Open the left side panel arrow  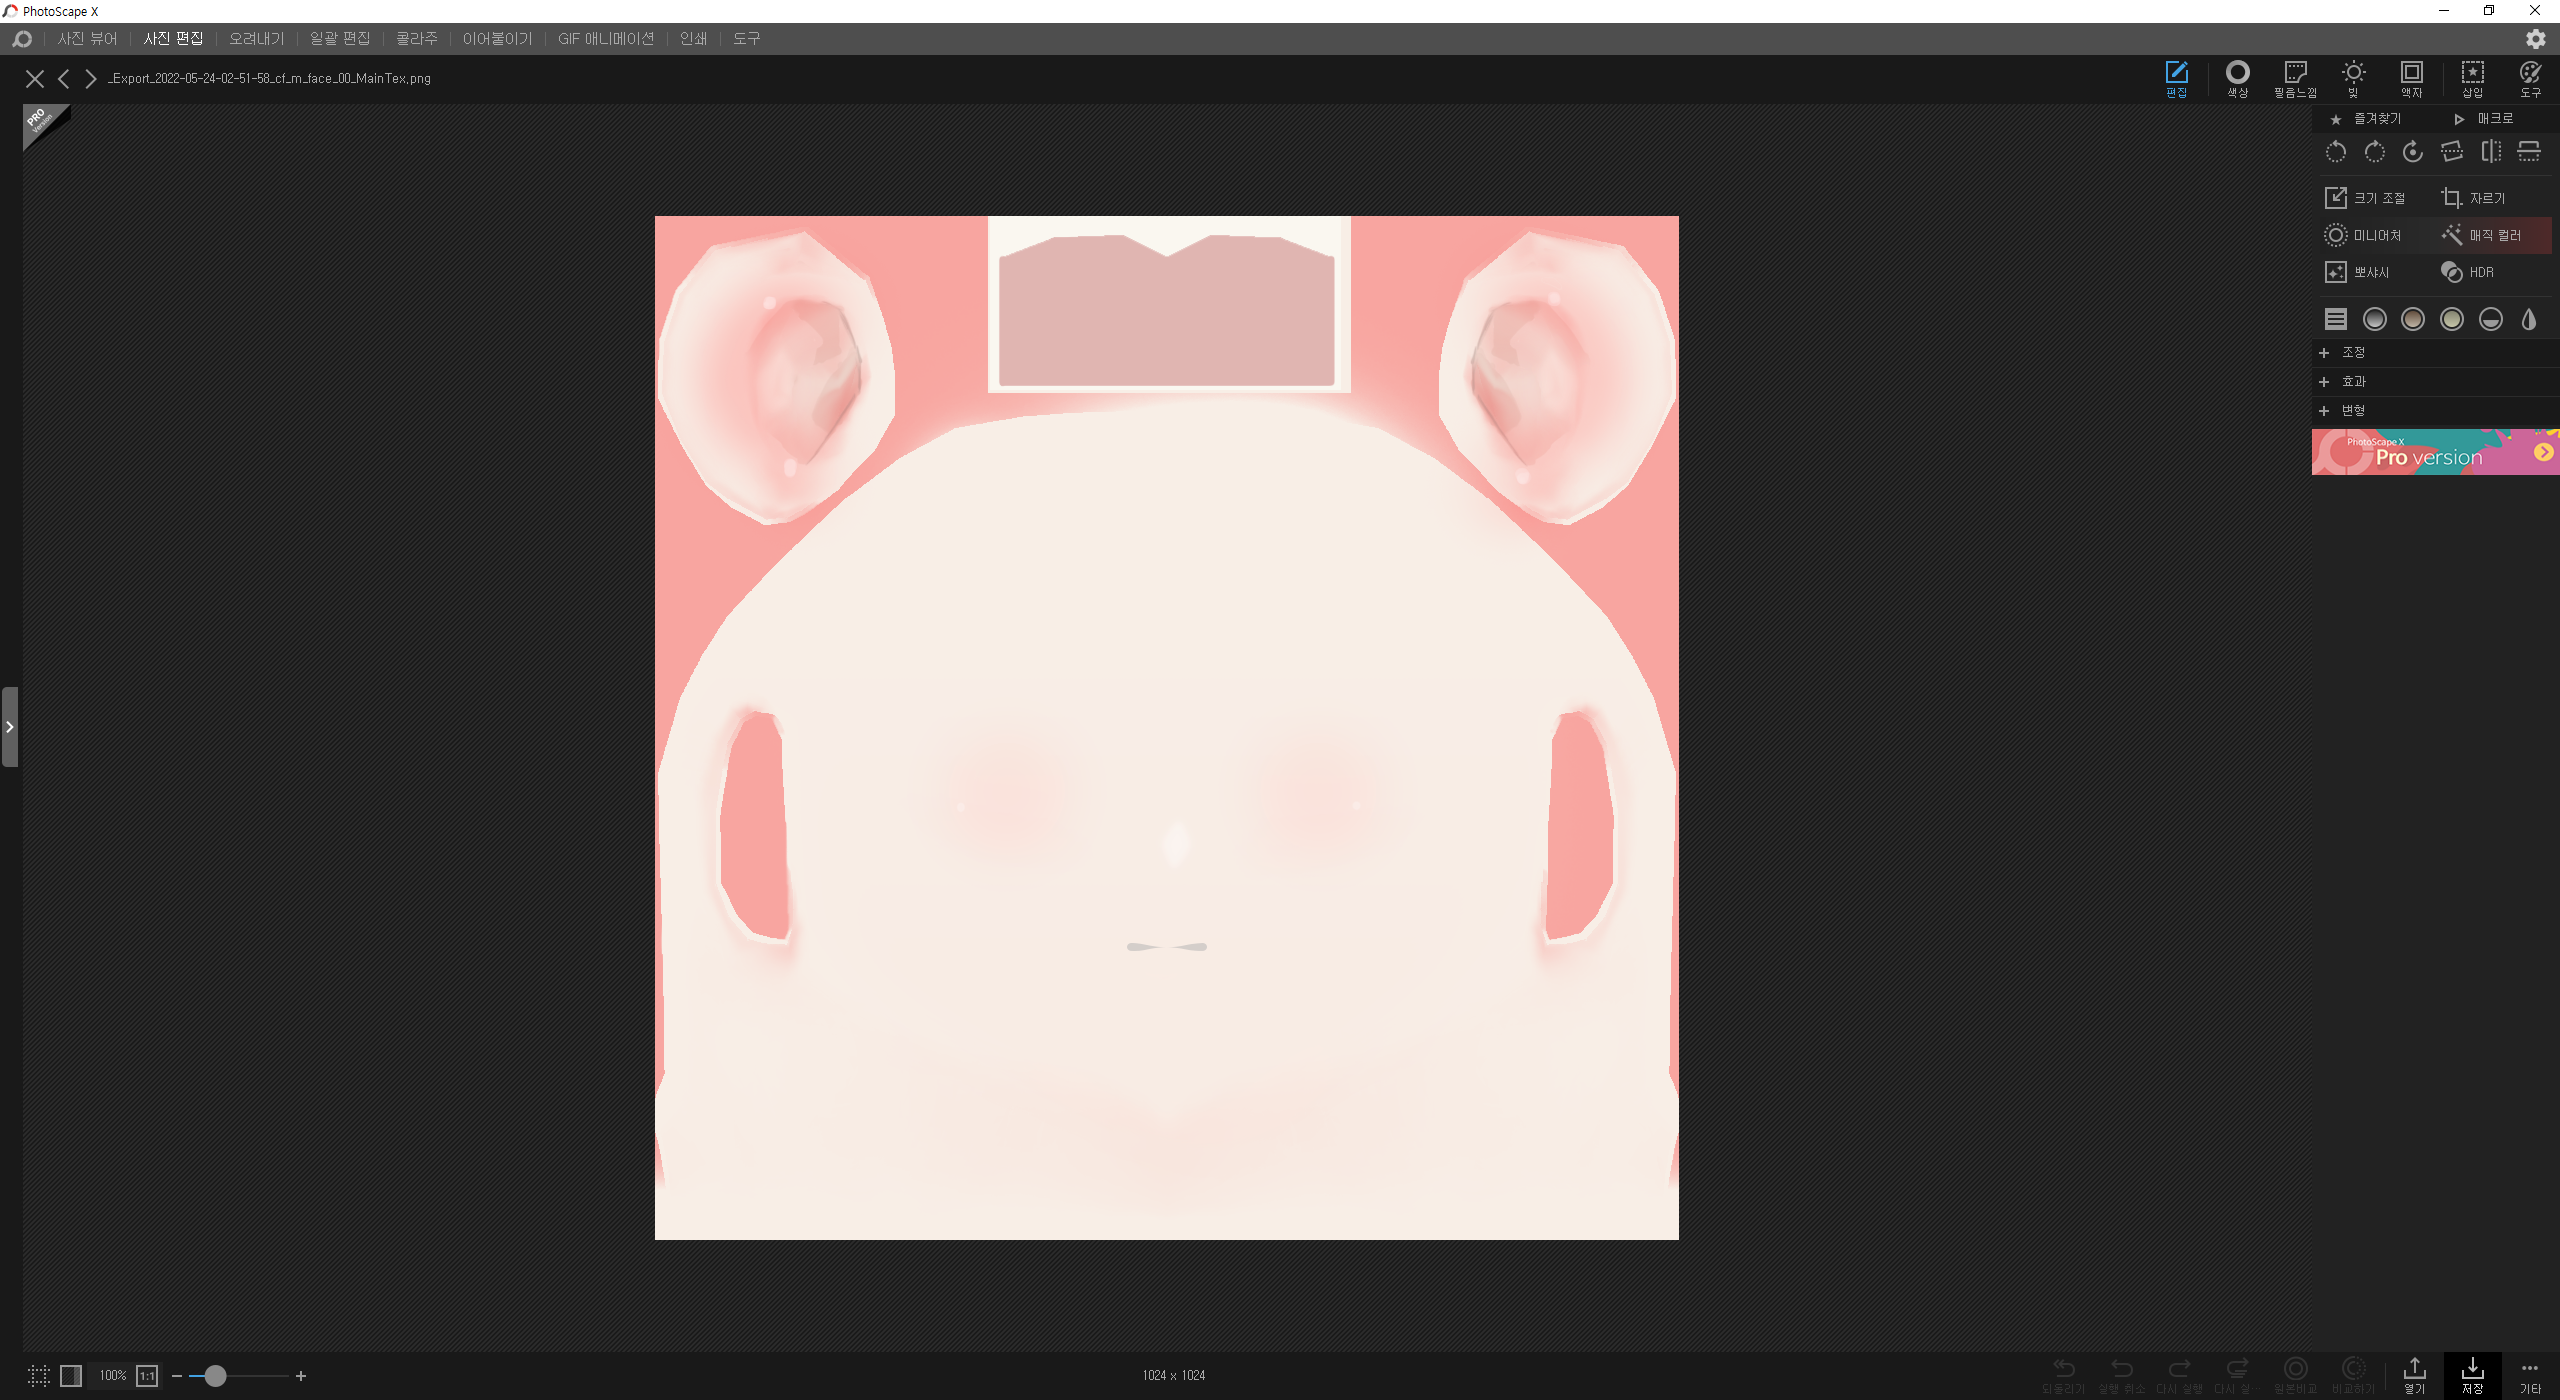coord(10,727)
